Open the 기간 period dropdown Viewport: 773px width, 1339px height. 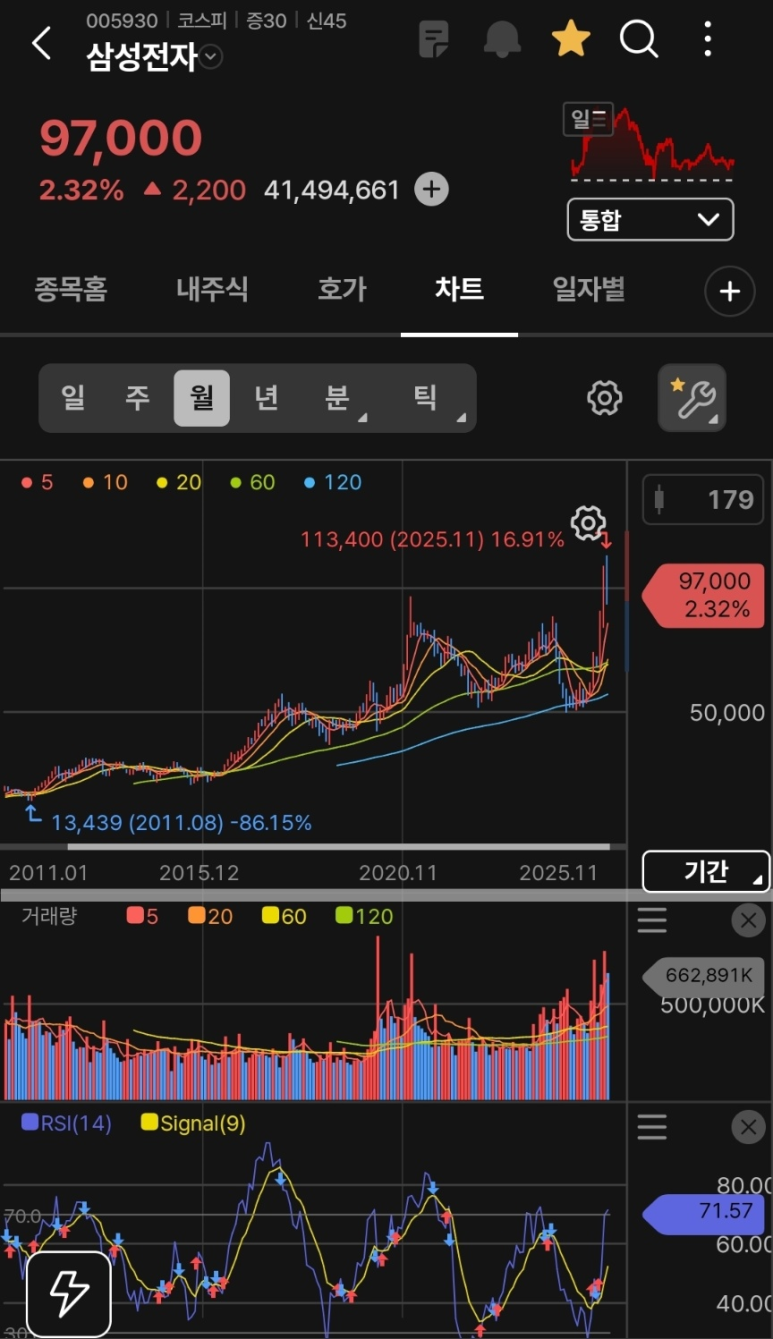(706, 871)
